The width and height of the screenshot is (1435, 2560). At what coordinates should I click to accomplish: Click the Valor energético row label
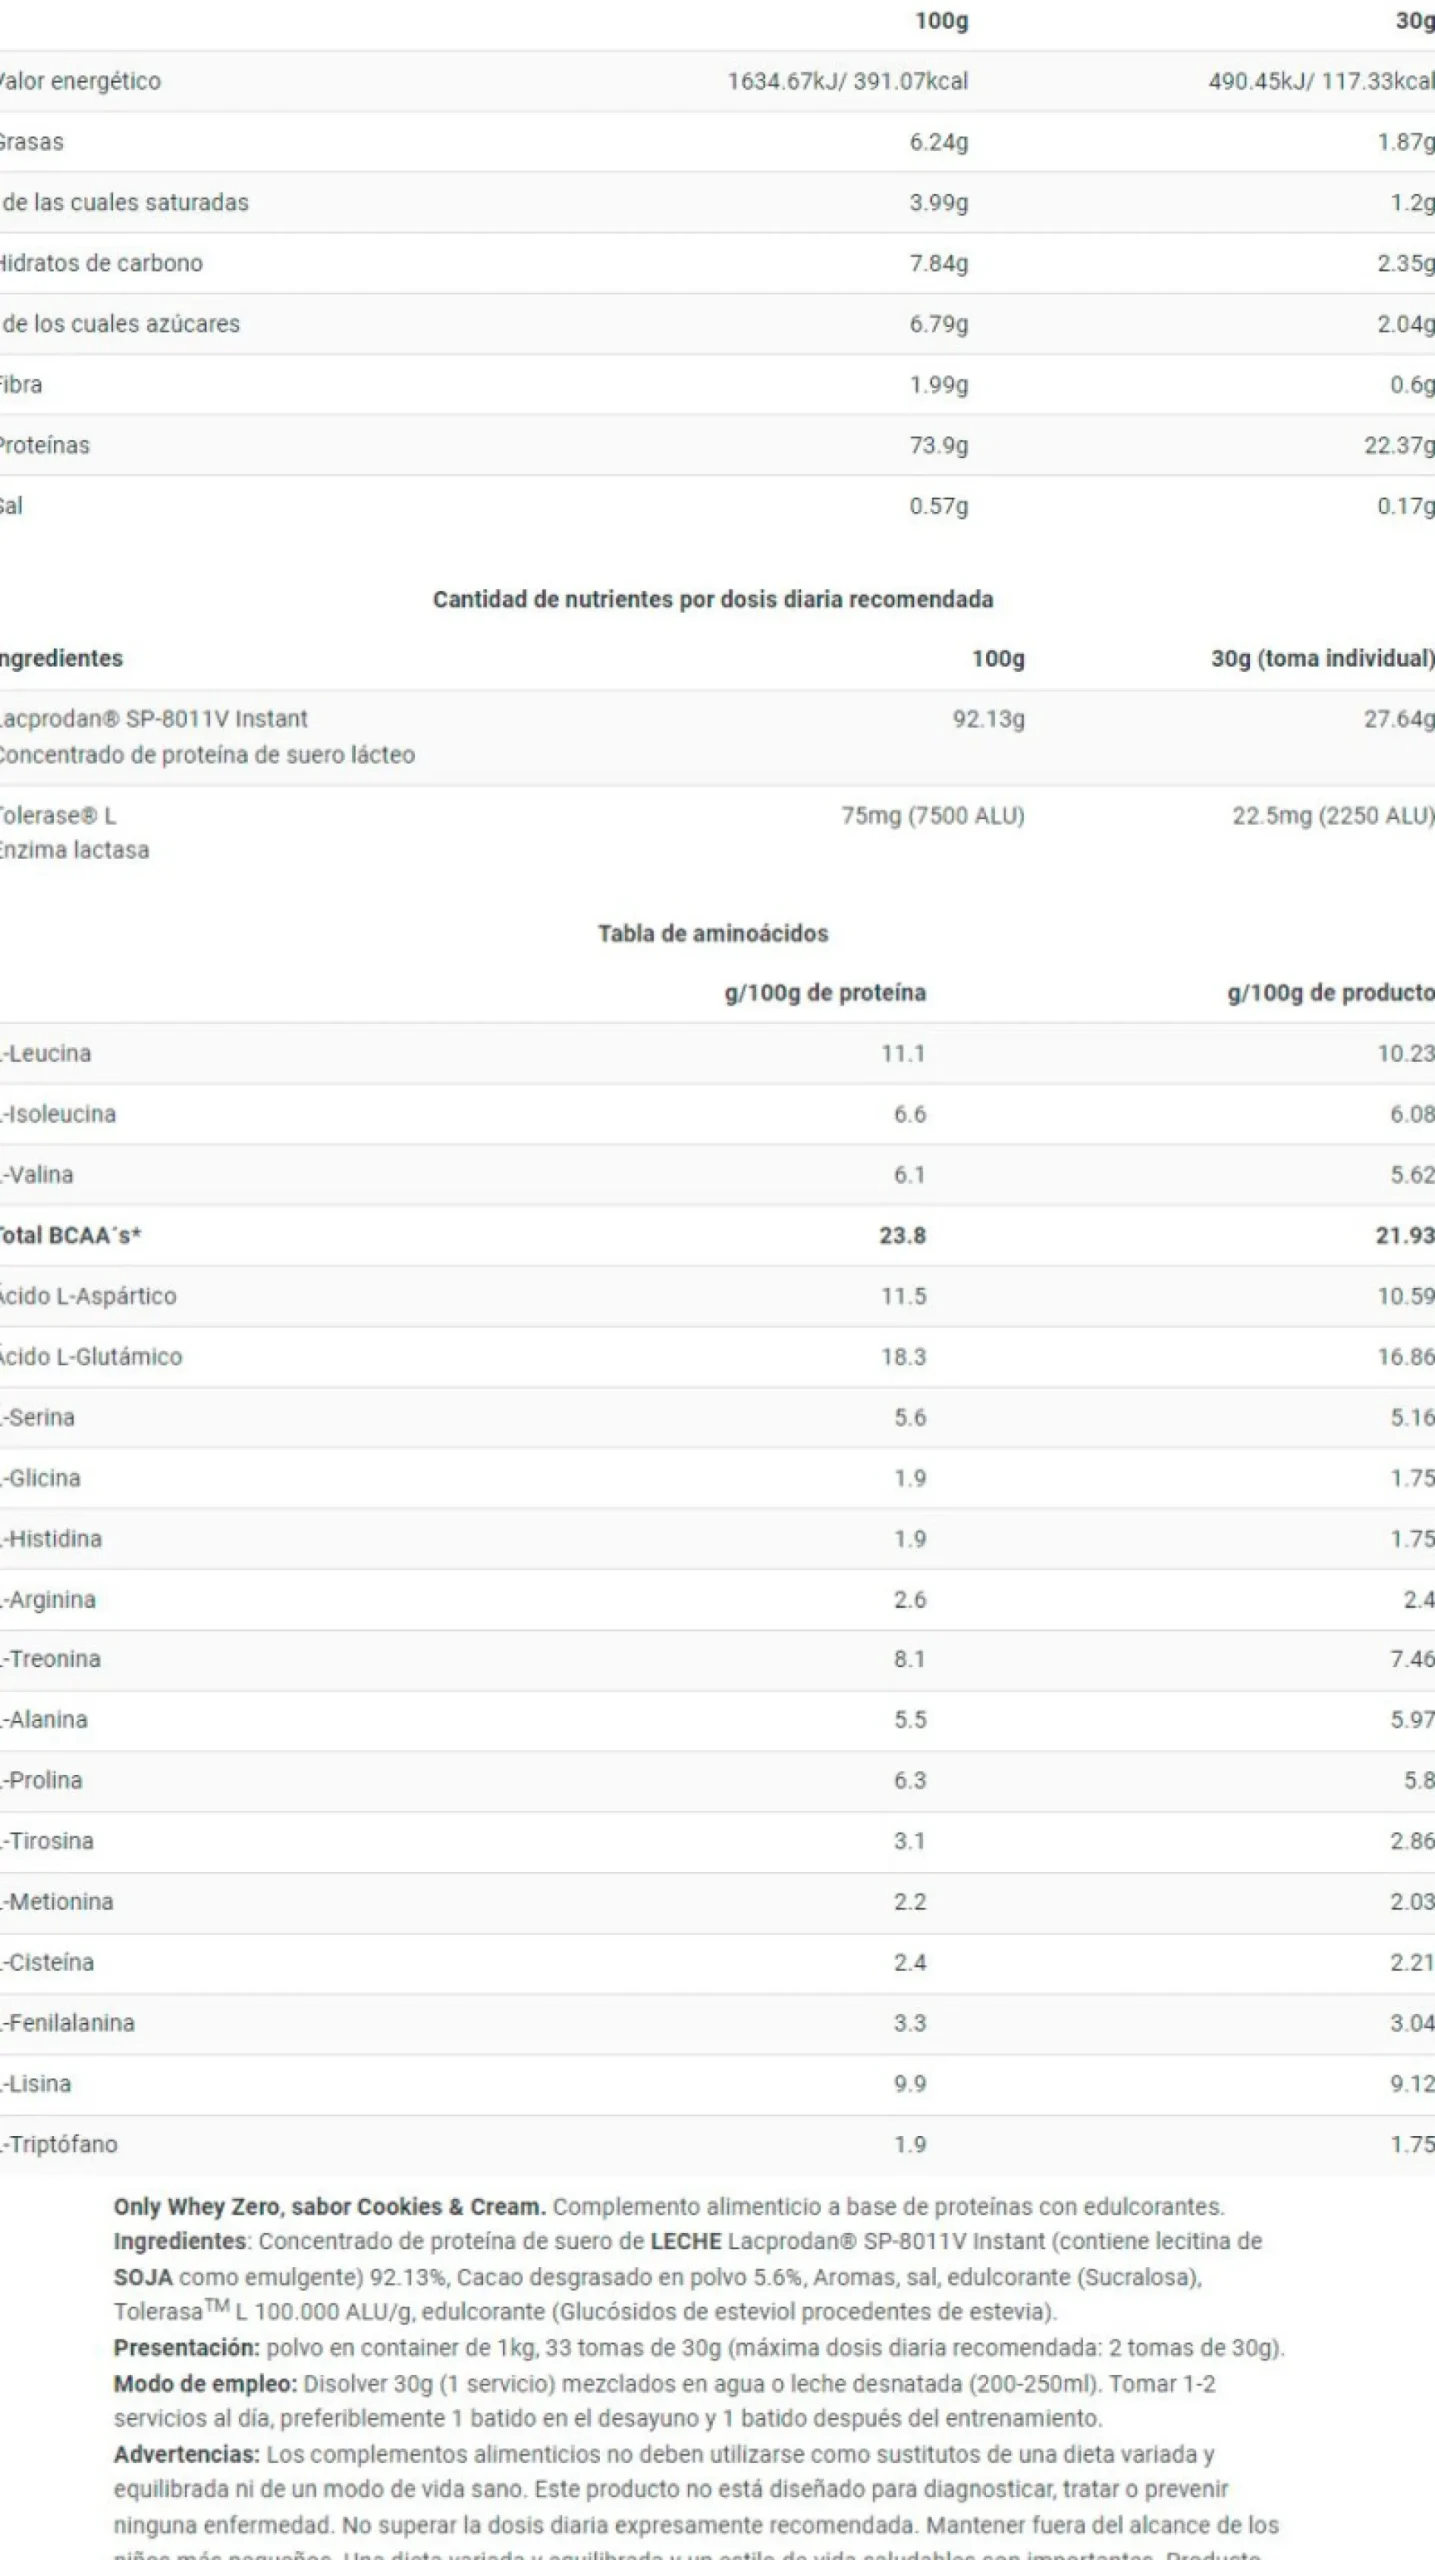tap(80, 81)
